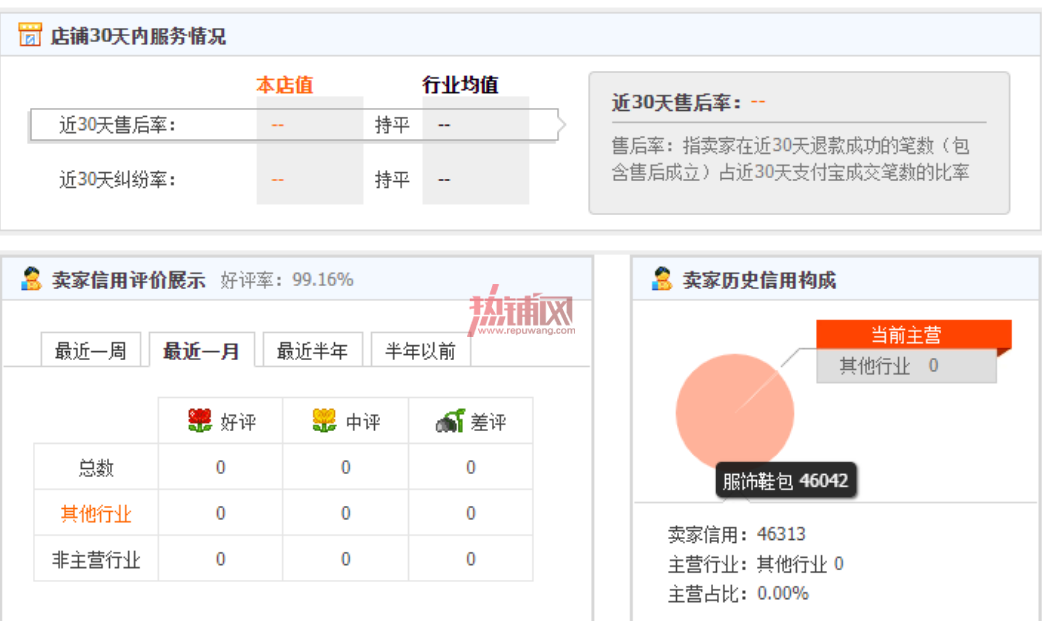Click the pink pie chart
The width and height of the screenshot is (1042, 621).
tap(735, 412)
